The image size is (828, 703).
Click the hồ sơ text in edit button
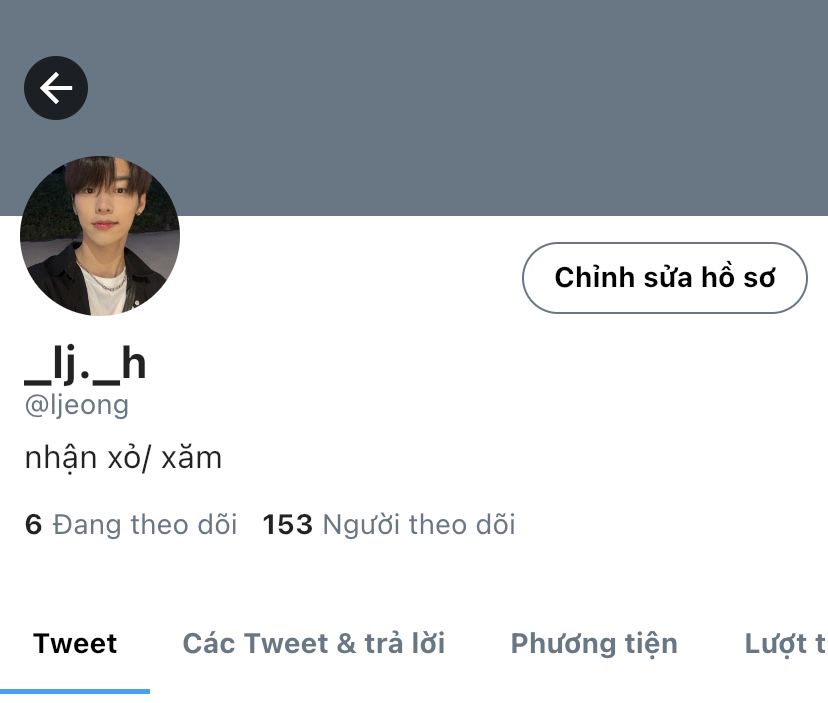(738, 278)
